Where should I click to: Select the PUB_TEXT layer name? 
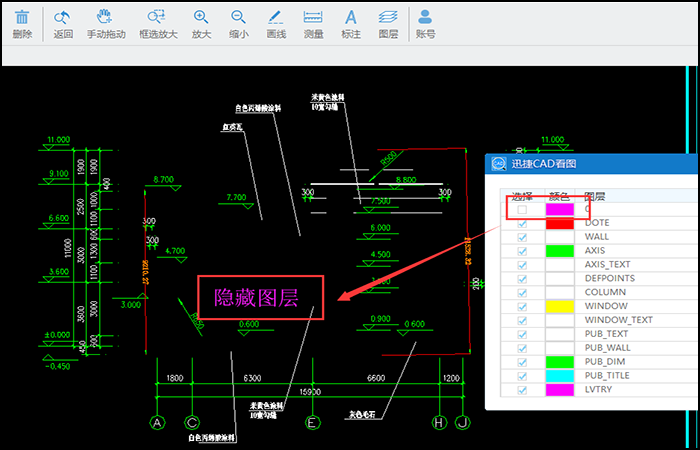click(x=606, y=333)
